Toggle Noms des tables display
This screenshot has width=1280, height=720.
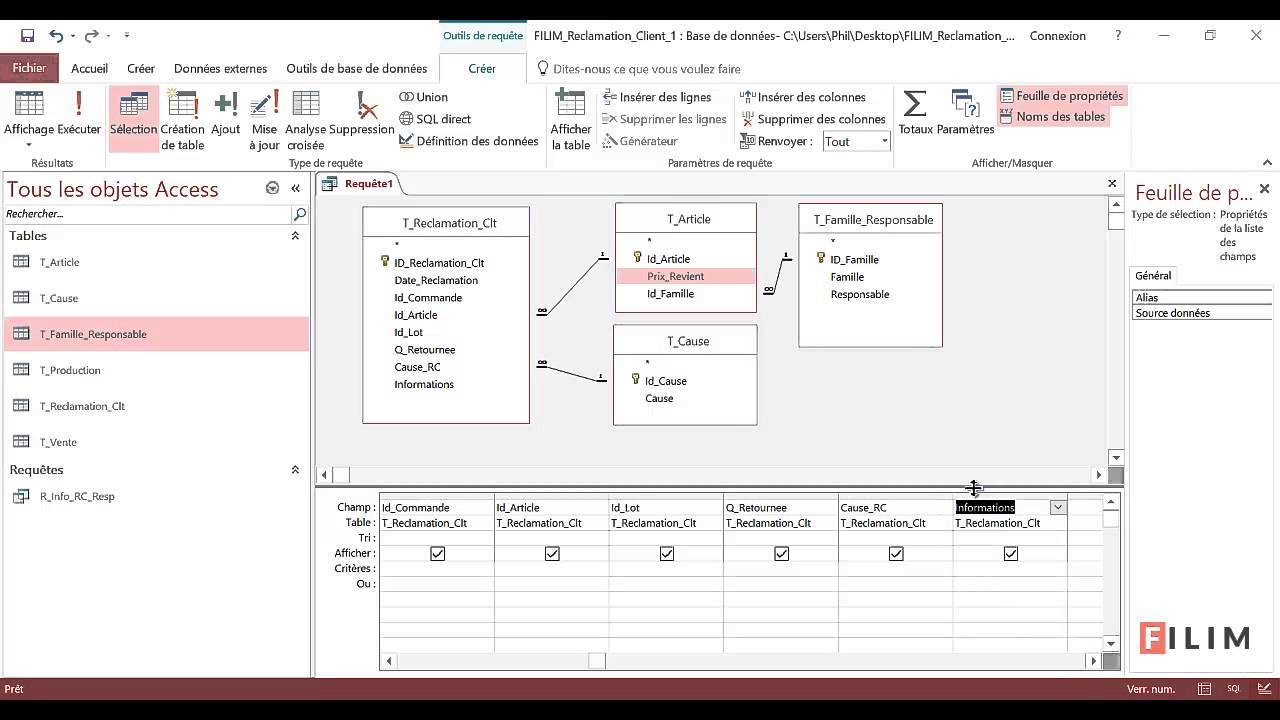coord(1052,116)
